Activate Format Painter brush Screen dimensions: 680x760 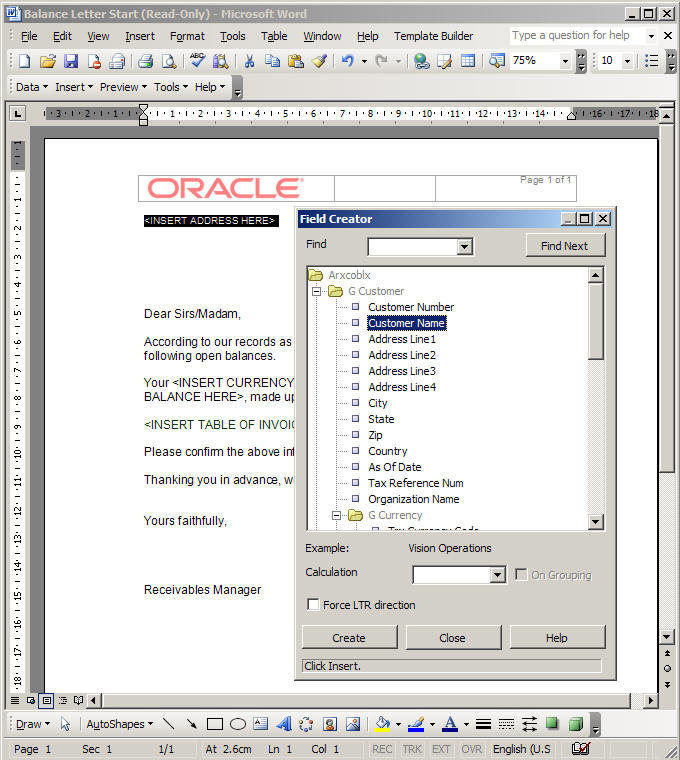pos(319,61)
